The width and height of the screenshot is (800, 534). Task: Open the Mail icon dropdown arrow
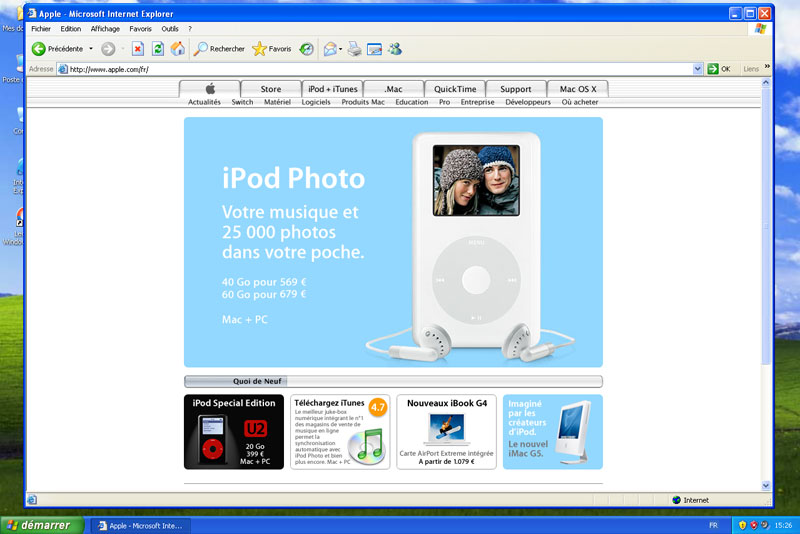340,49
